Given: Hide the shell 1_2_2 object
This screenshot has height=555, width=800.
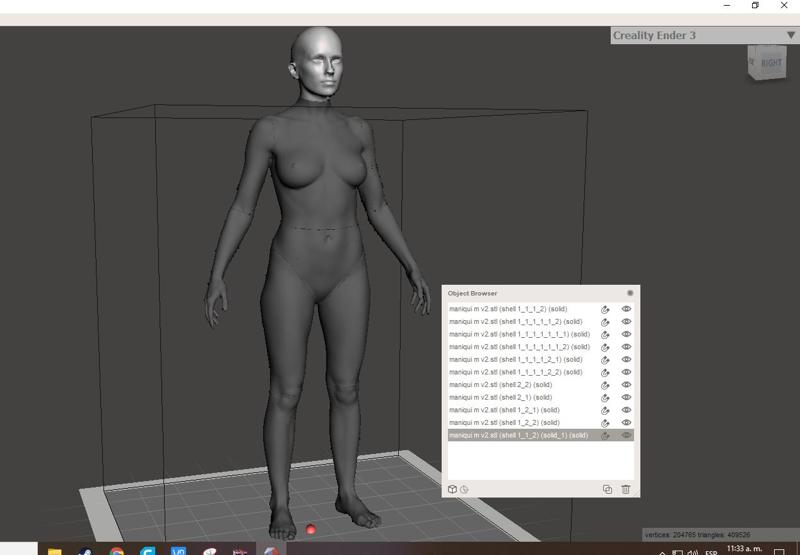Looking at the screenshot, I should pyautogui.click(x=626, y=423).
